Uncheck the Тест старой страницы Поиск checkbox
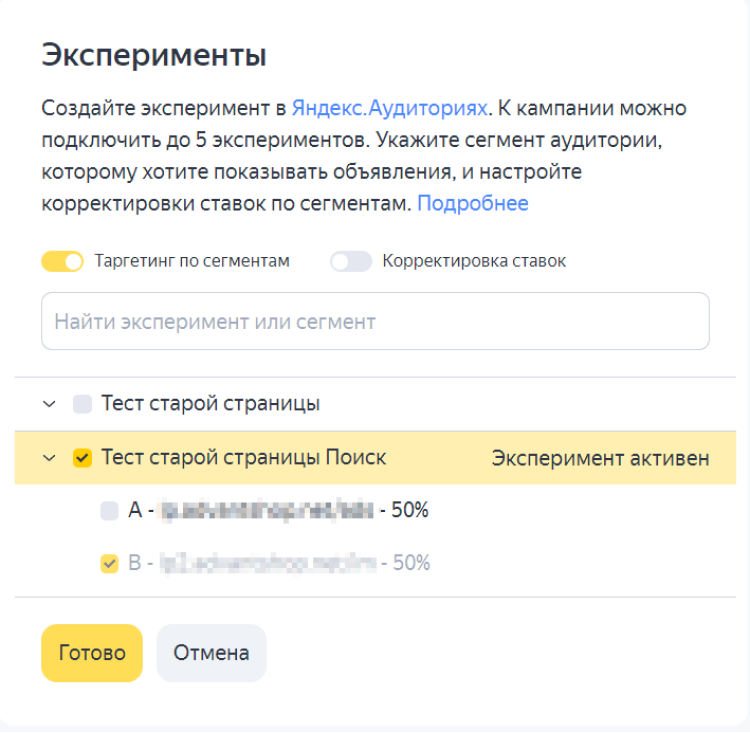Image resolution: width=750 pixels, height=733 pixels. point(82,458)
